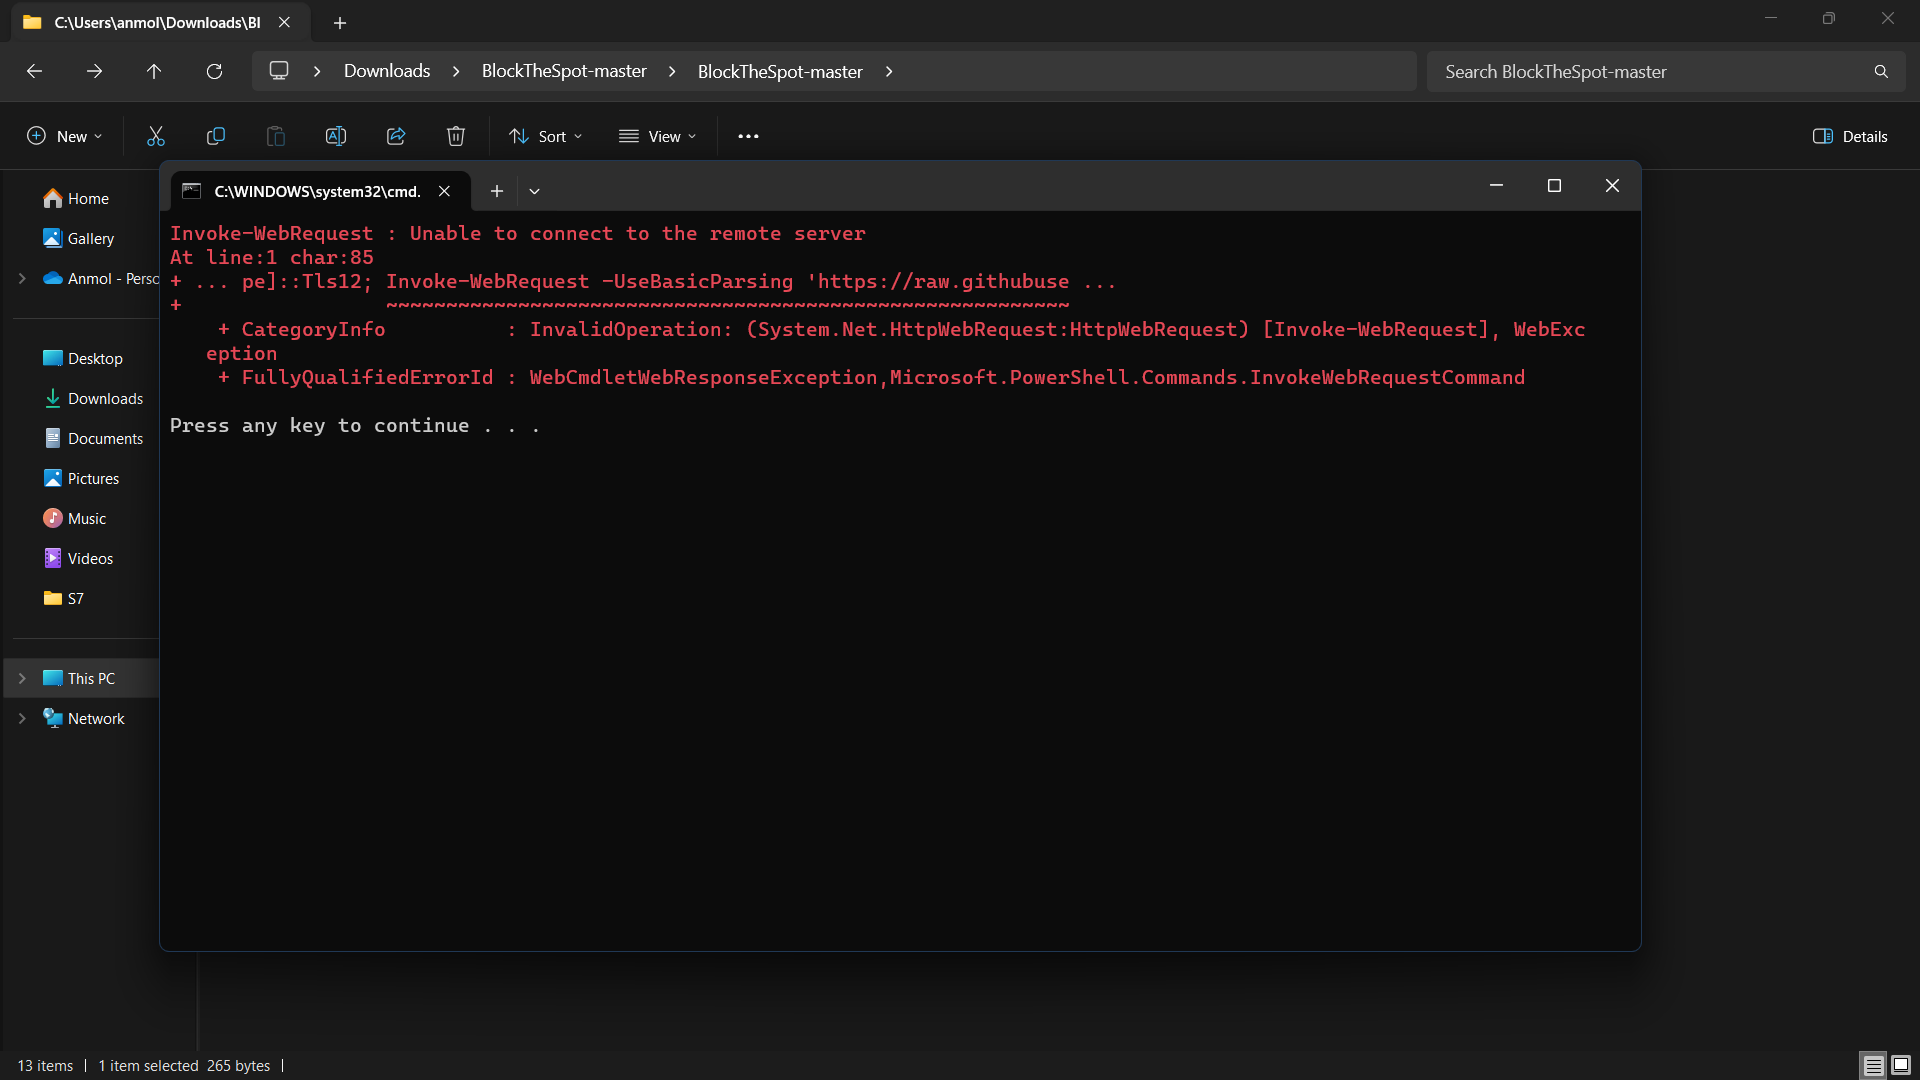Open the Downloads folder in sidebar
The width and height of the screenshot is (1920, 1080).
point(105,398)
